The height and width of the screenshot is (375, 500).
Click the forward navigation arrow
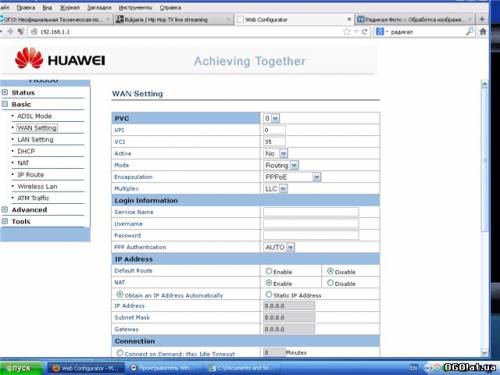click(x=10, y=31)
